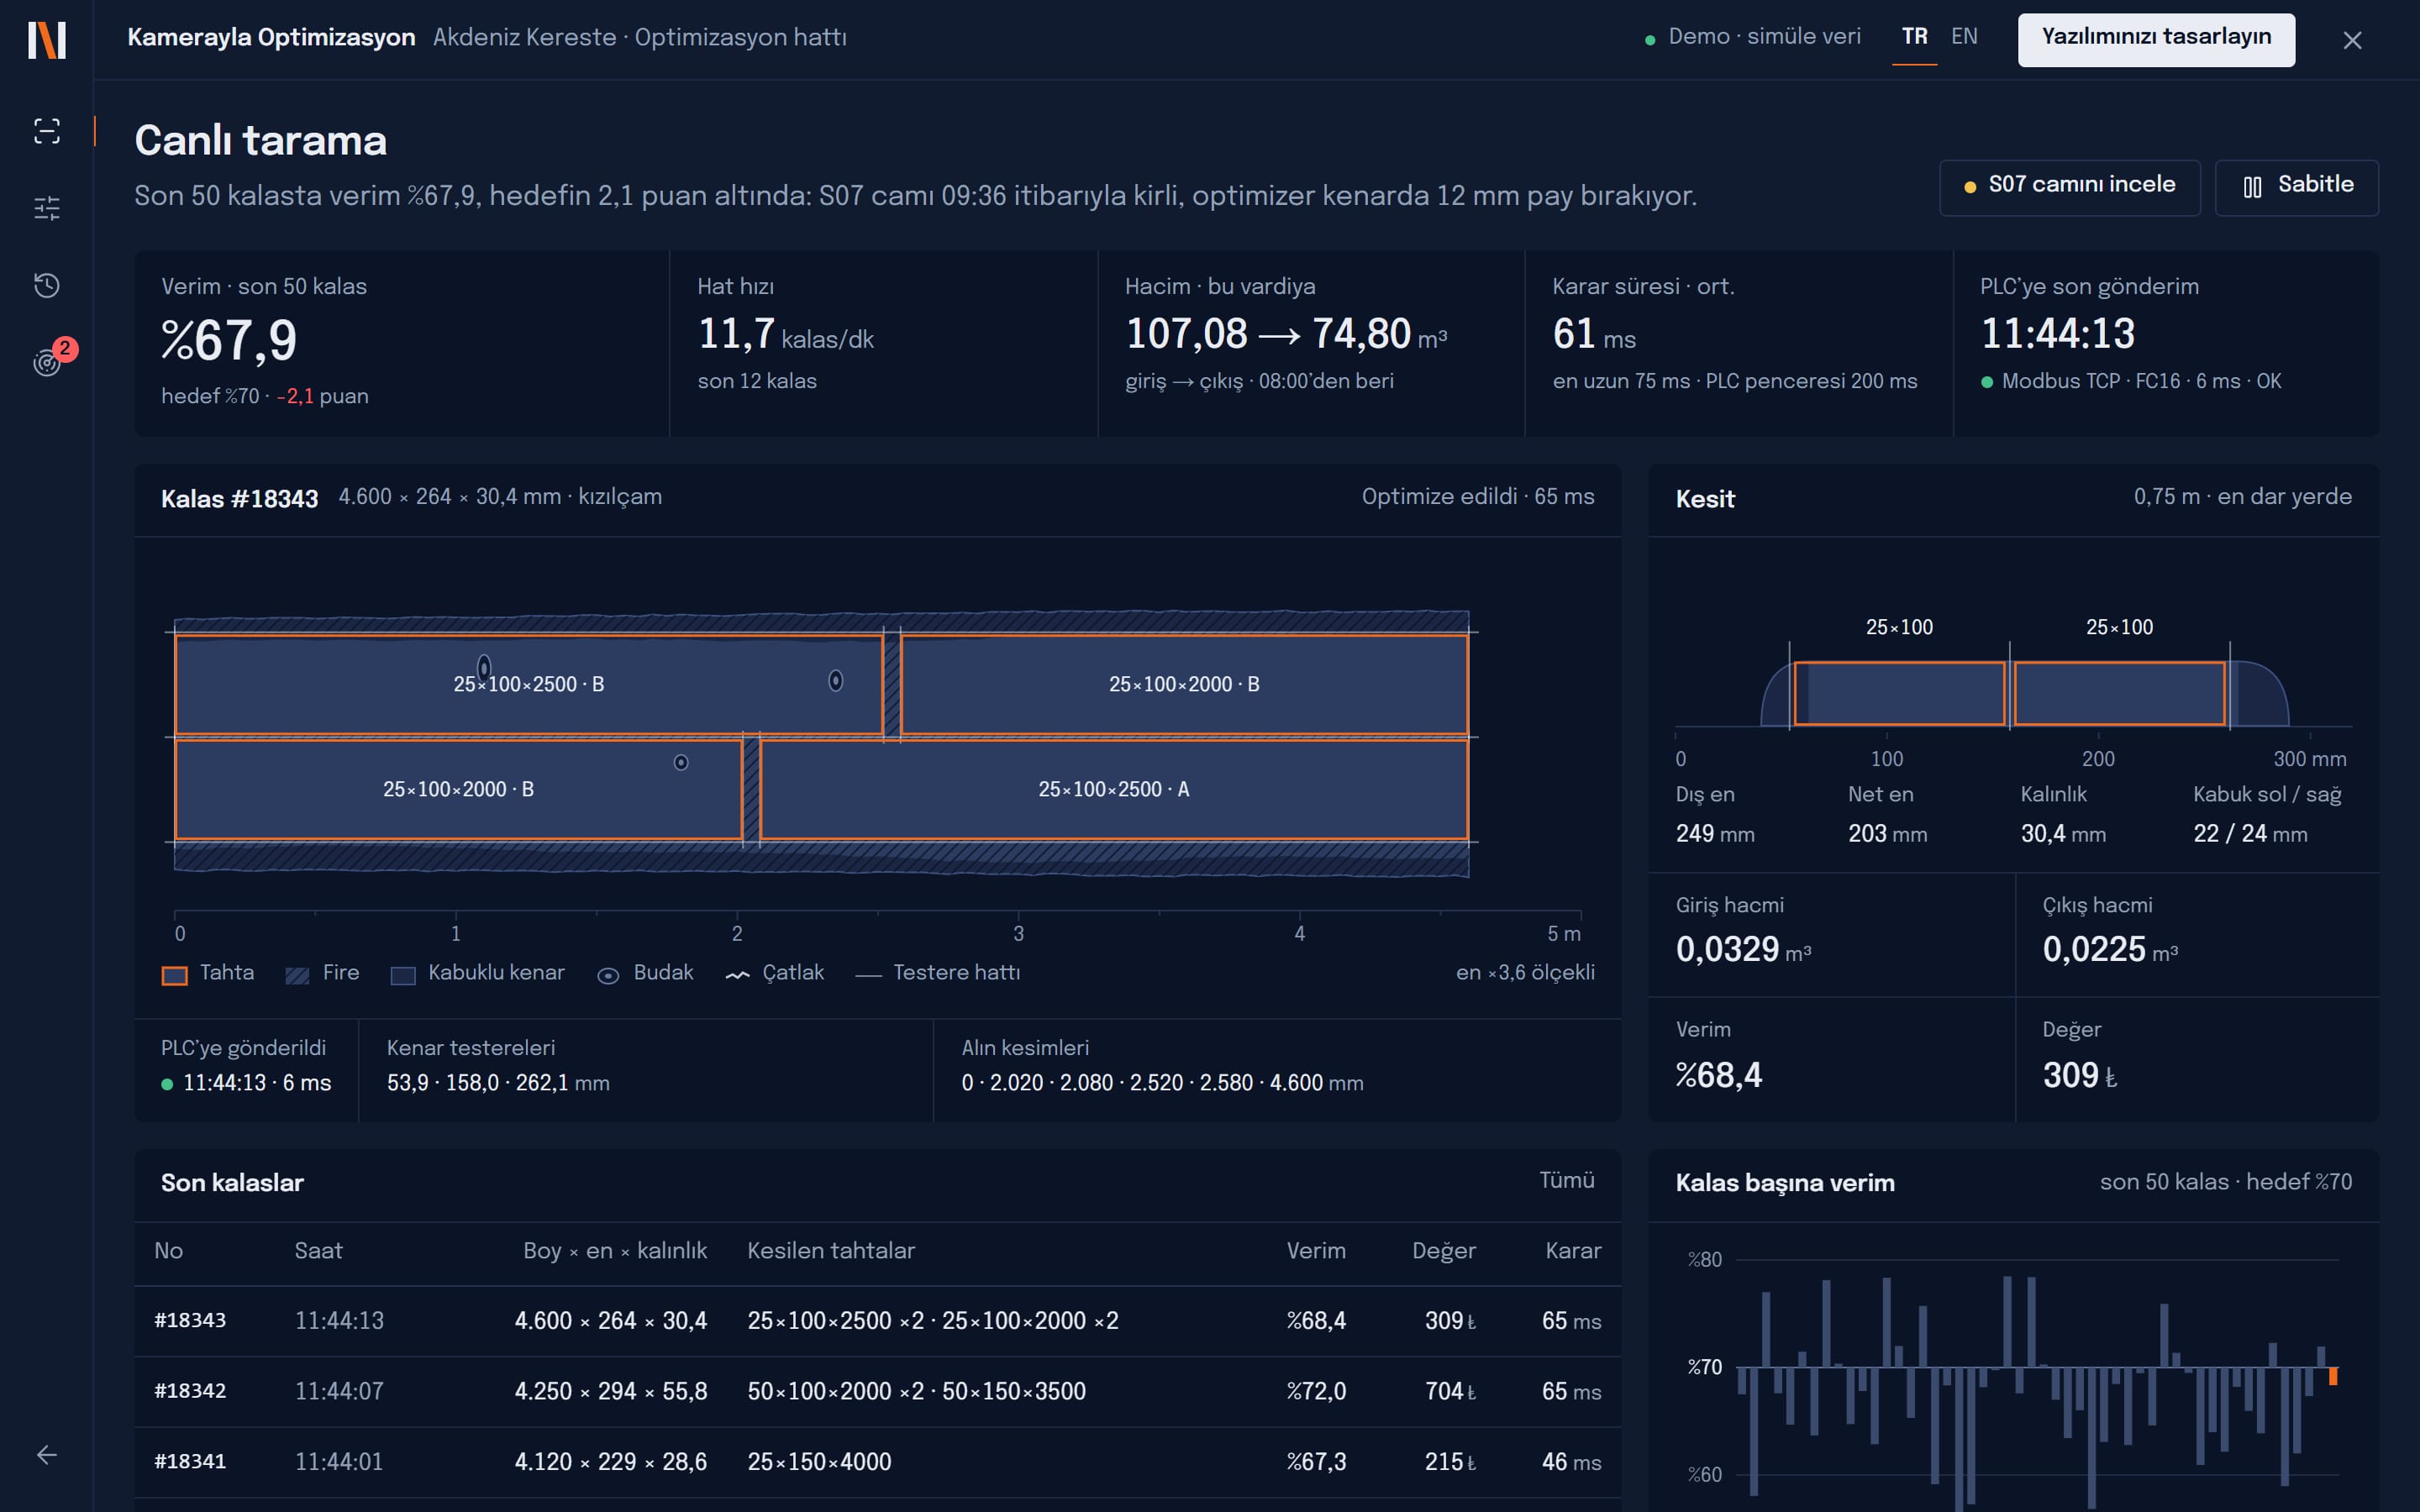
Task: Click the pause icon in the Sabitle button
Action: tap(2252, 187)
